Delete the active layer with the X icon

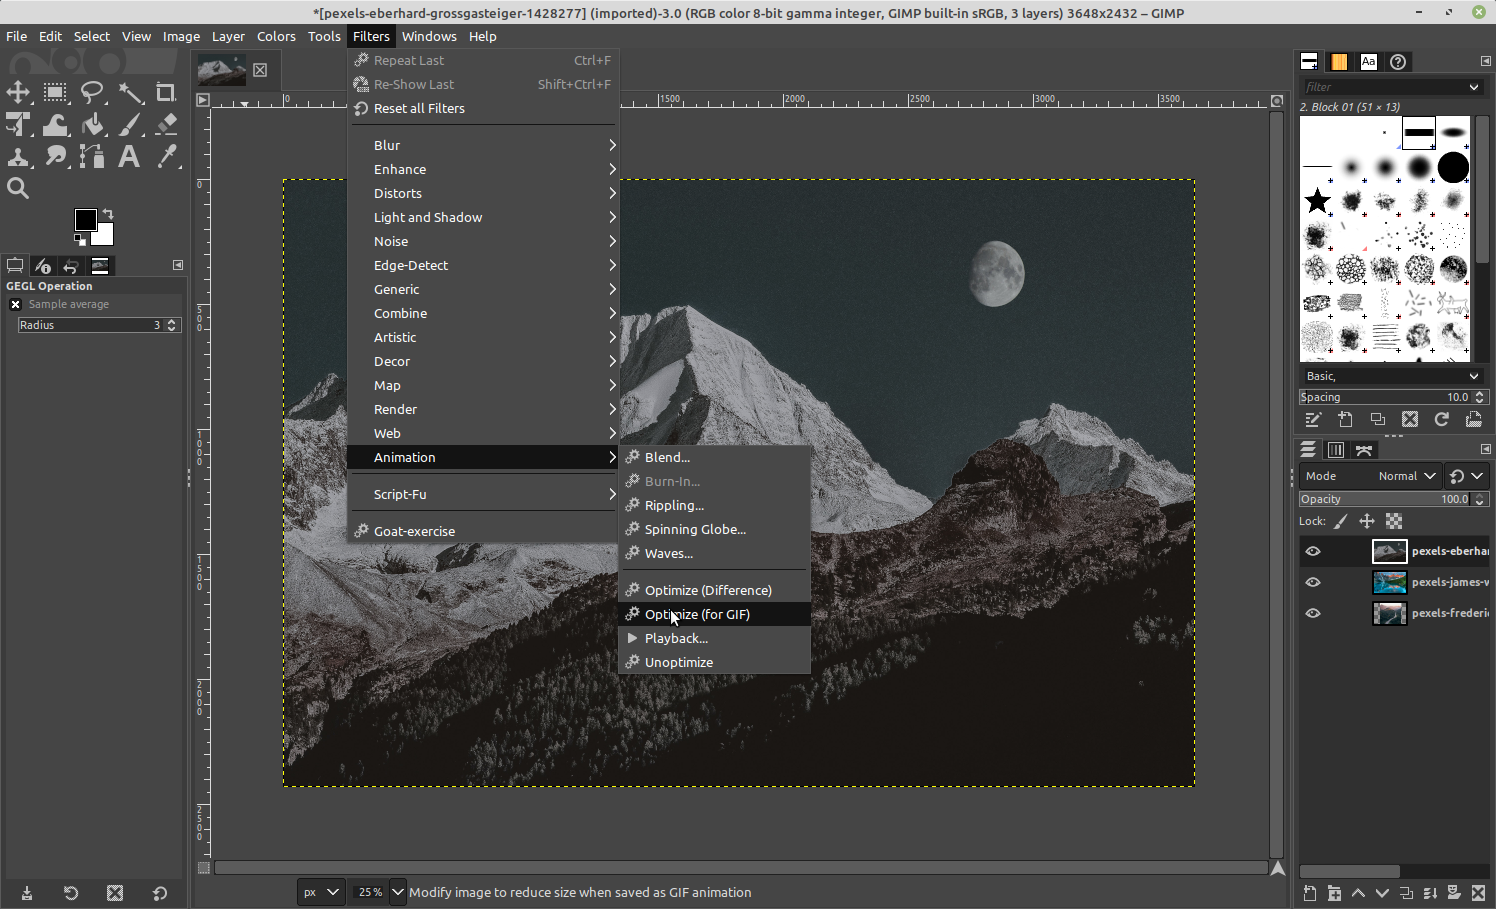pyautogui.click(x=1478, y=893)
